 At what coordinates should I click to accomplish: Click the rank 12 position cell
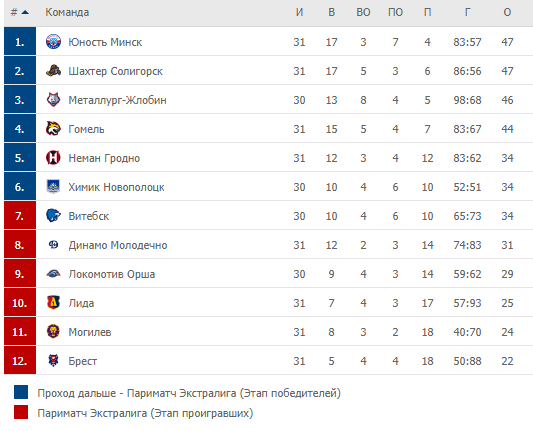(x=20, y=360)
